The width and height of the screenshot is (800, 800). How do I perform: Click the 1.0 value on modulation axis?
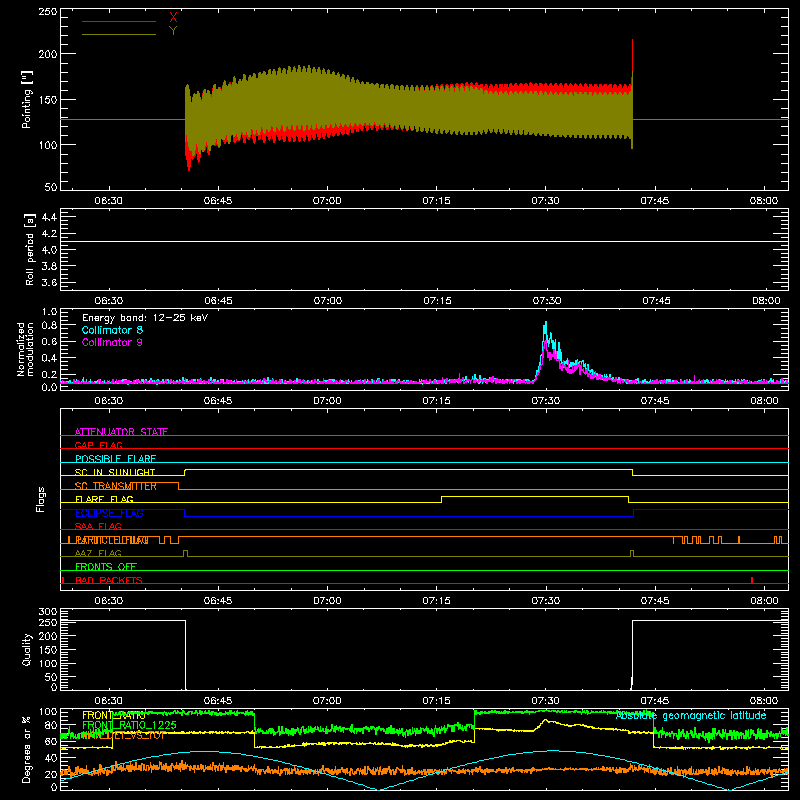pyautogui.click(x=49, y=312)
